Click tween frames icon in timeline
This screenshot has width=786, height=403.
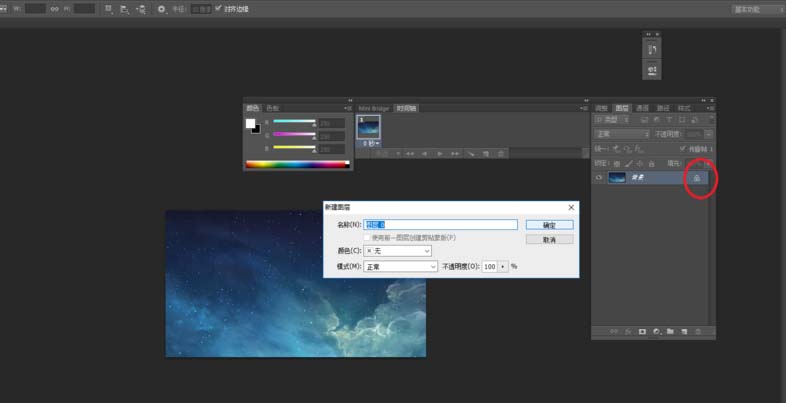(470, 154)
